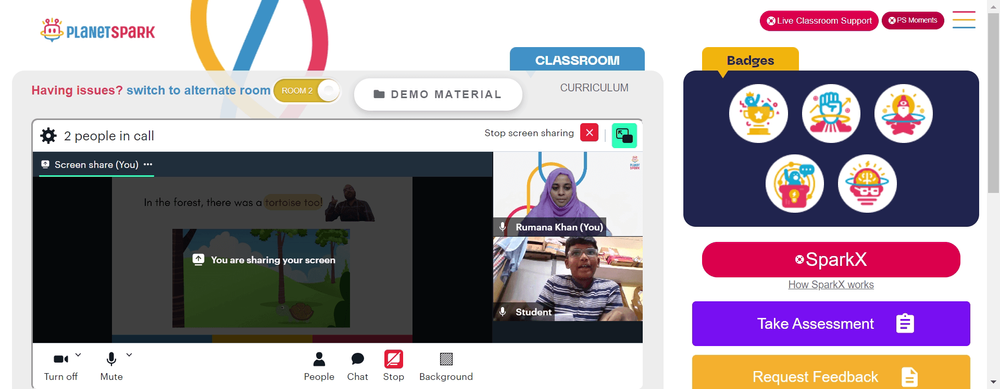Switch to the CLASSROOM tab
The height and width of the screenshot is (389, 1000).
click(577, 60)
